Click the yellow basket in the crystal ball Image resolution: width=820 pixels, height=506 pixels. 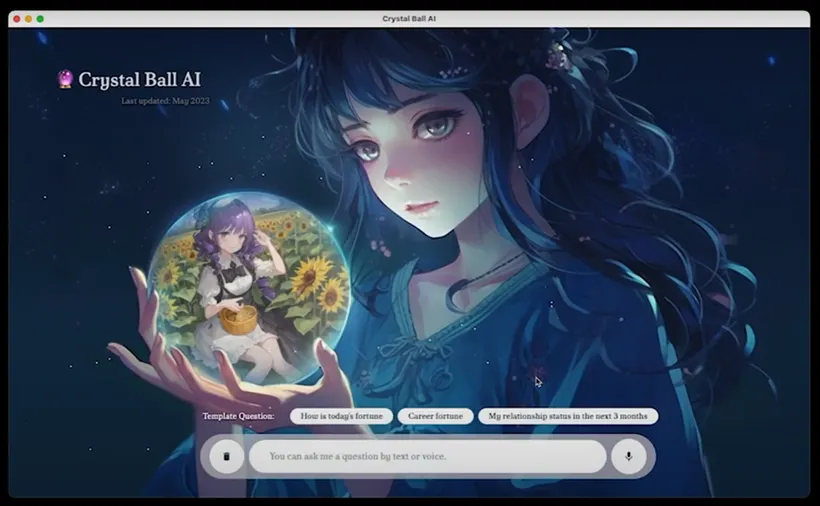click(x=238, y=319)
